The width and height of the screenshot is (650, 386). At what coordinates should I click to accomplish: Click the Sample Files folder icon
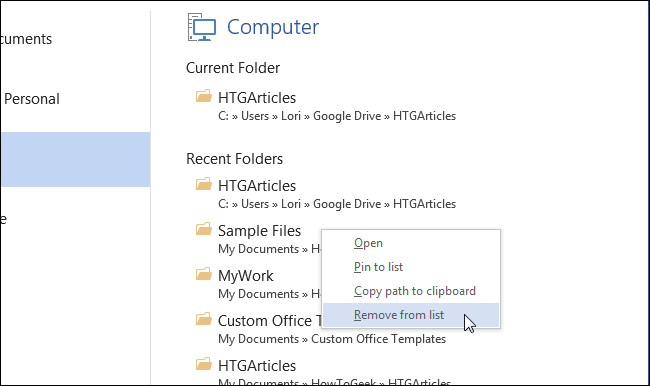pos(204,229)
